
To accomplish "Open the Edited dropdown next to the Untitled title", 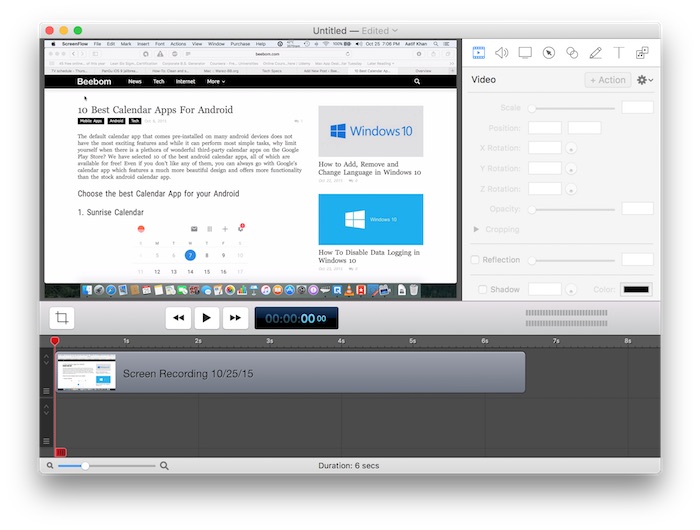I will [379, 31].
